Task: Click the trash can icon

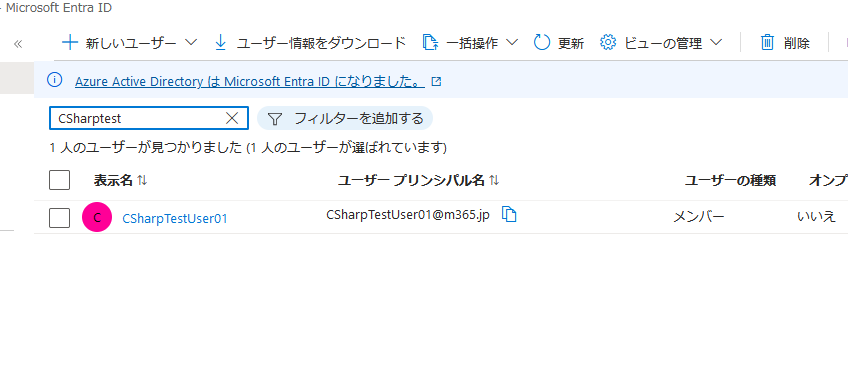Action: click(x=767, y=43)
